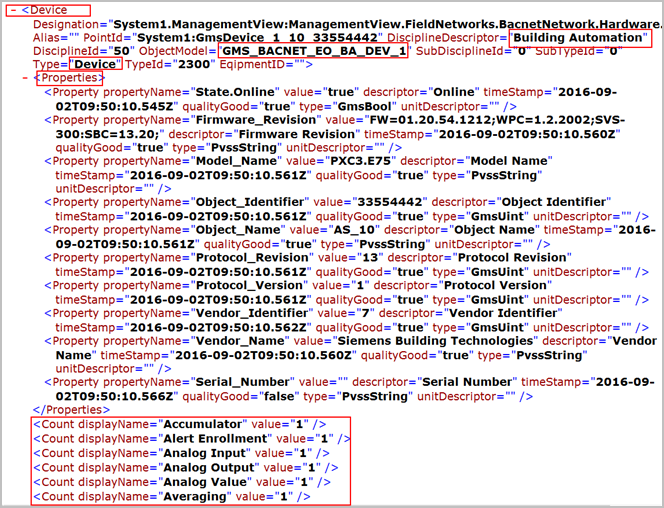Screen dimensions: 664x508
Task: Select the Accumulator count entry
Action: [180, 424]
